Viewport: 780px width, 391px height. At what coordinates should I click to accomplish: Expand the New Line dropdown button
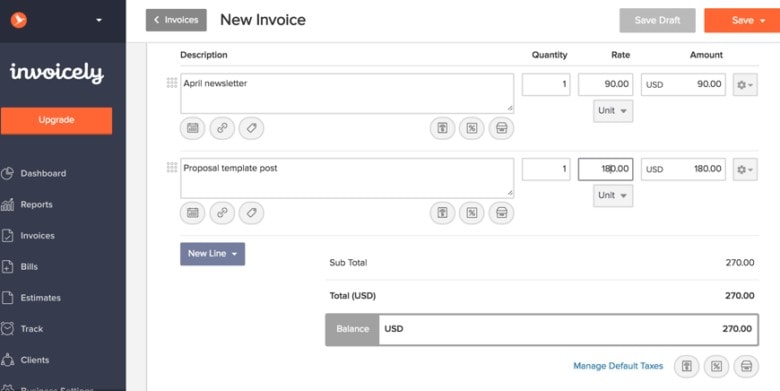(x=212, y=254)
